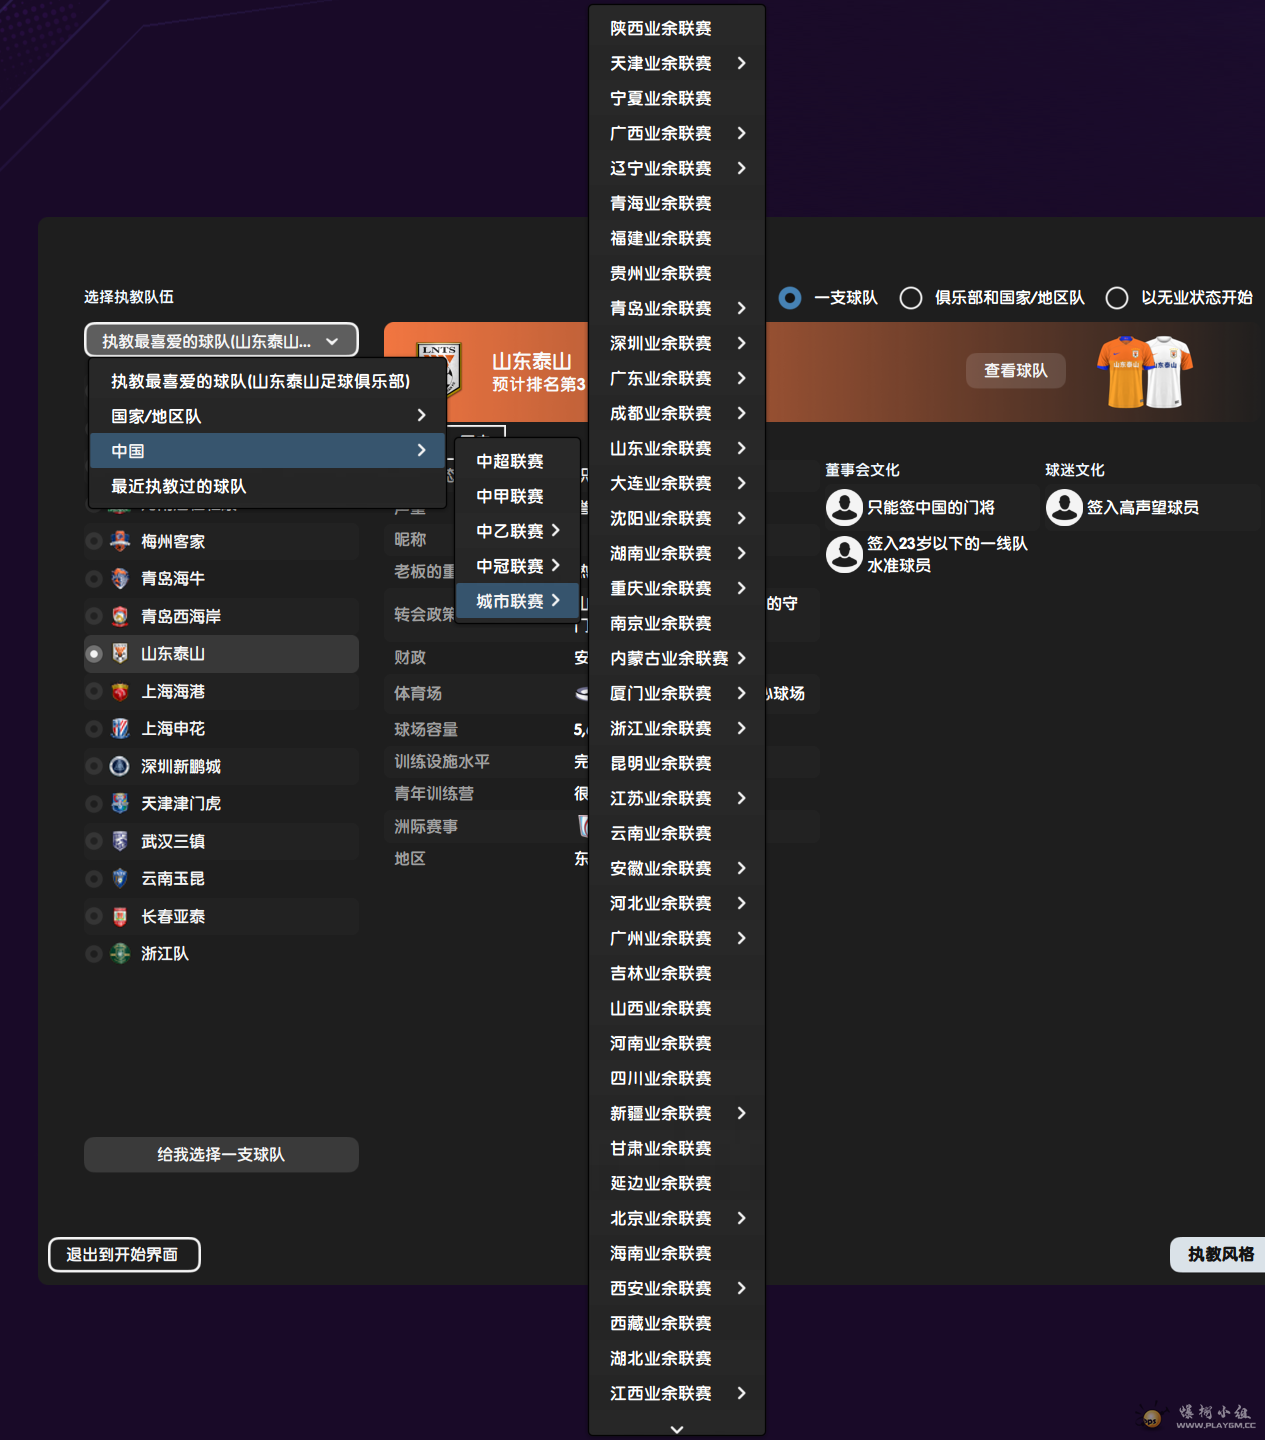
Task: Expand the 中乙联赛 submenu arrow
Action: coord(555,530)
